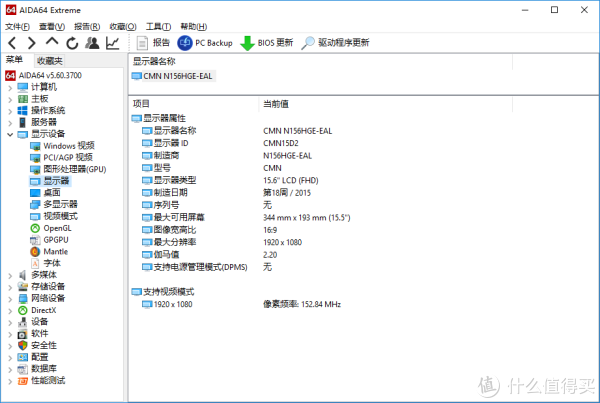
Task: Click the 显示器名称 column header
Action: 321,61
